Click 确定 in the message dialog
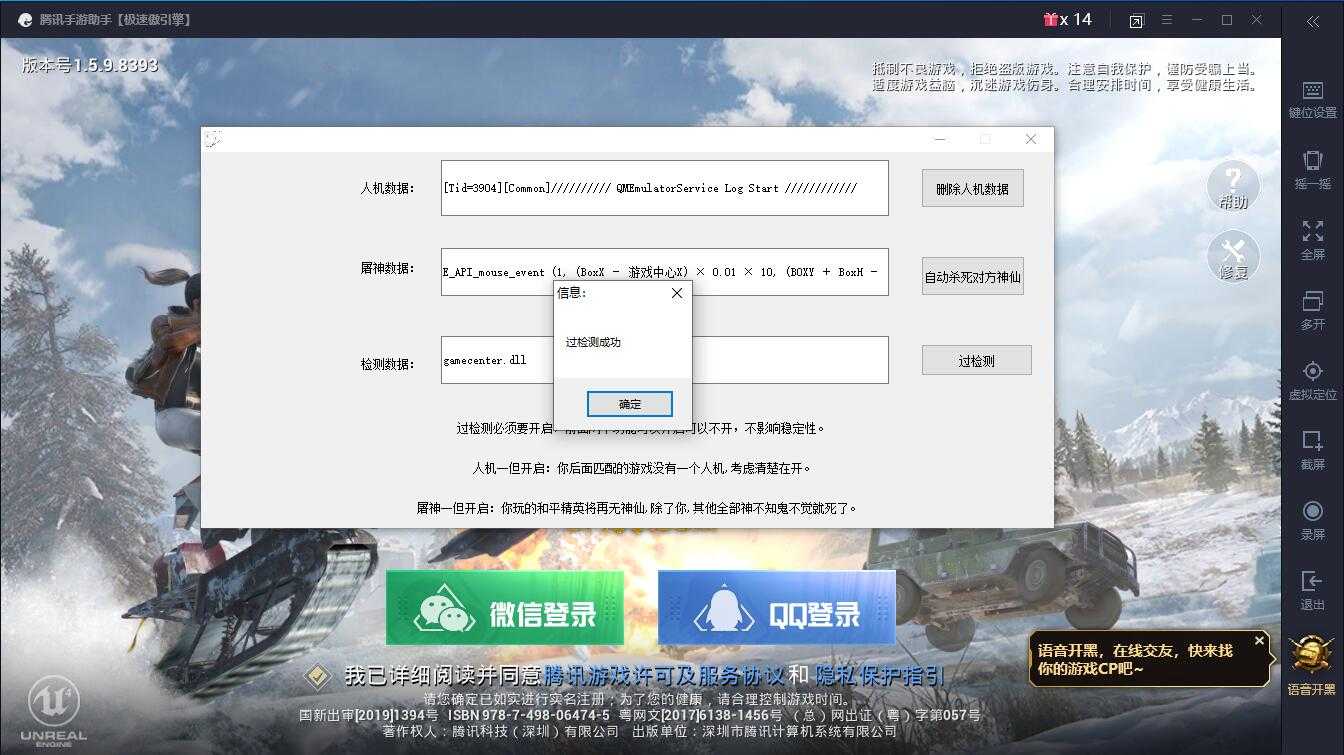The height and width of the screenshot is (755, 1344). click(x=630, y=404)
